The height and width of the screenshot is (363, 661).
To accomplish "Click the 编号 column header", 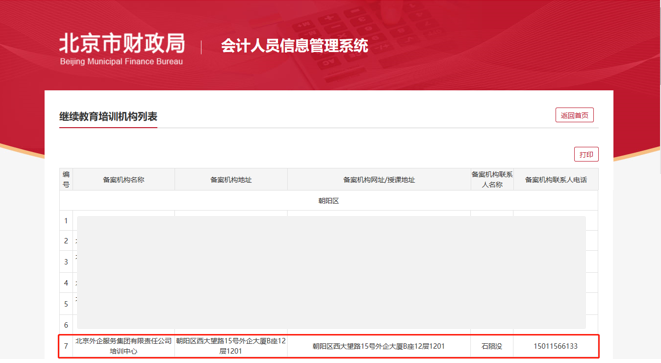I will tap(66, 180).
